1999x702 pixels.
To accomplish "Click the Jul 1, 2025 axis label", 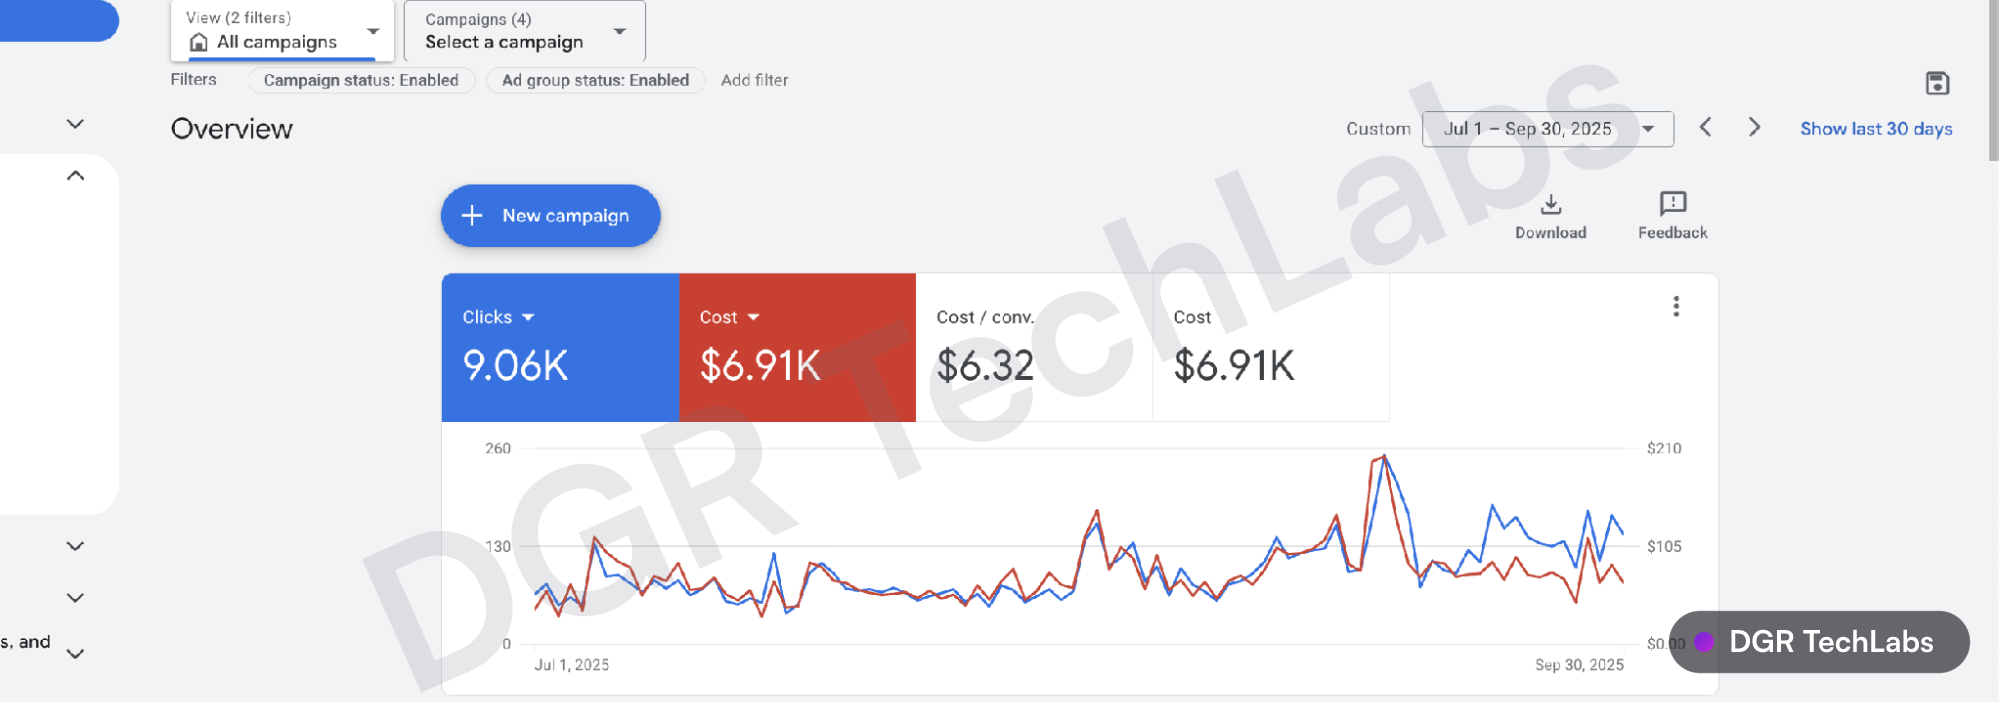I will pyautogui.click(x=571, y=665).
